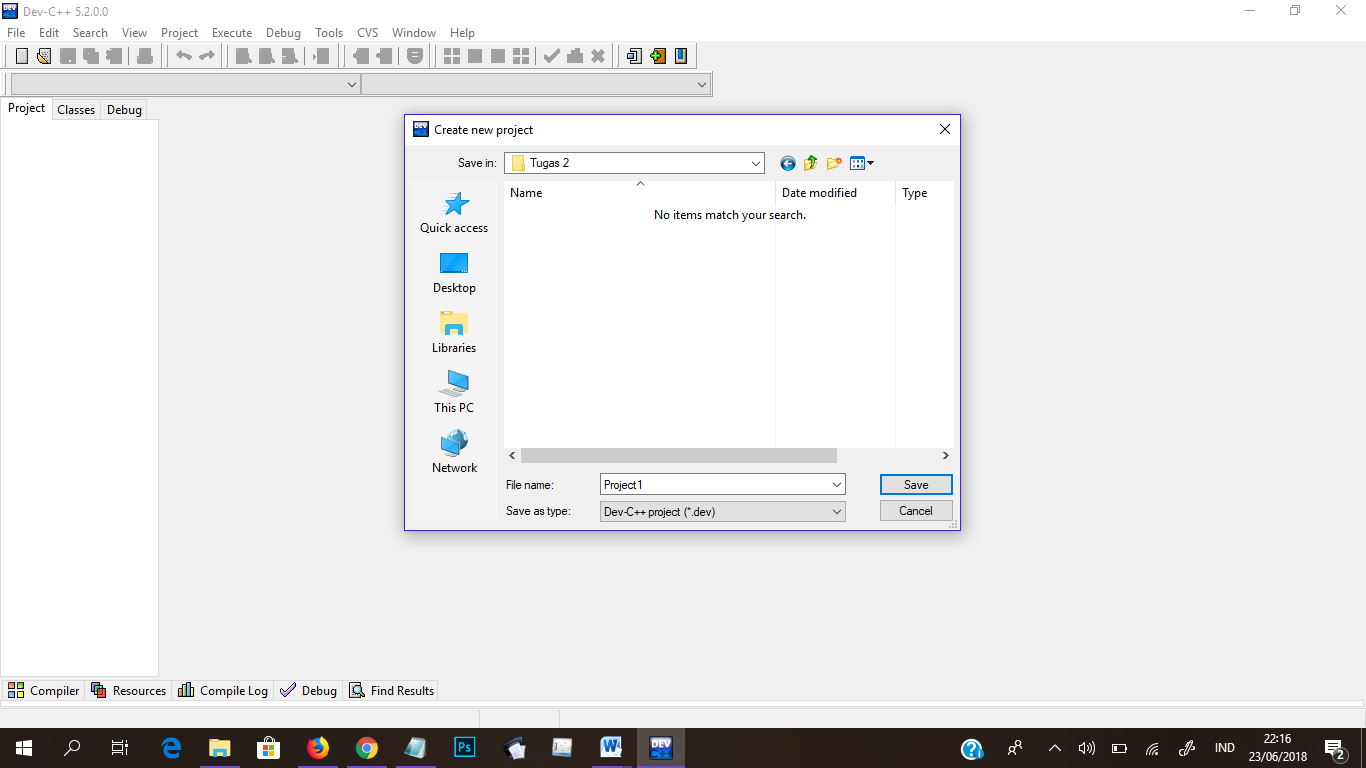Click the Debug checkmark toolbar icon
This screenshot has height=768, width=1366.
pos(551,56)
